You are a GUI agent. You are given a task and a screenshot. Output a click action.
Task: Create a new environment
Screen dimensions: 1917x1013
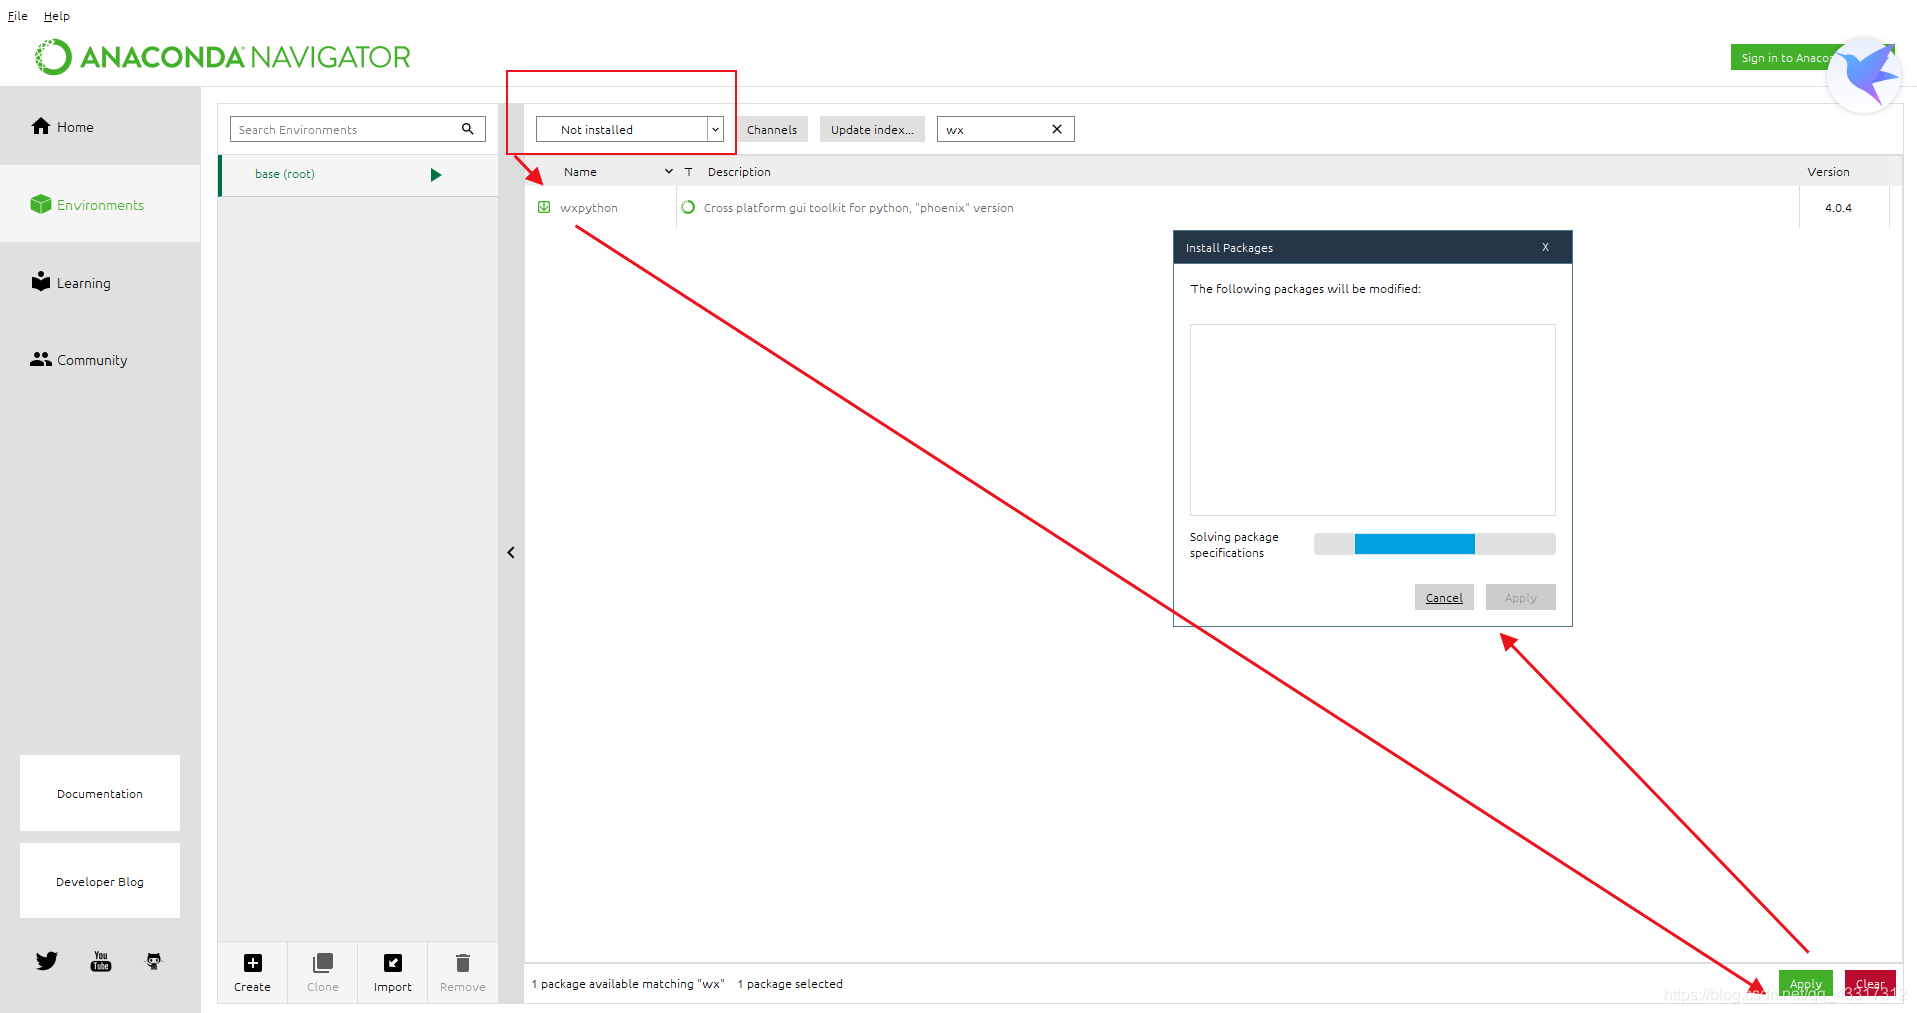point(253,972)
